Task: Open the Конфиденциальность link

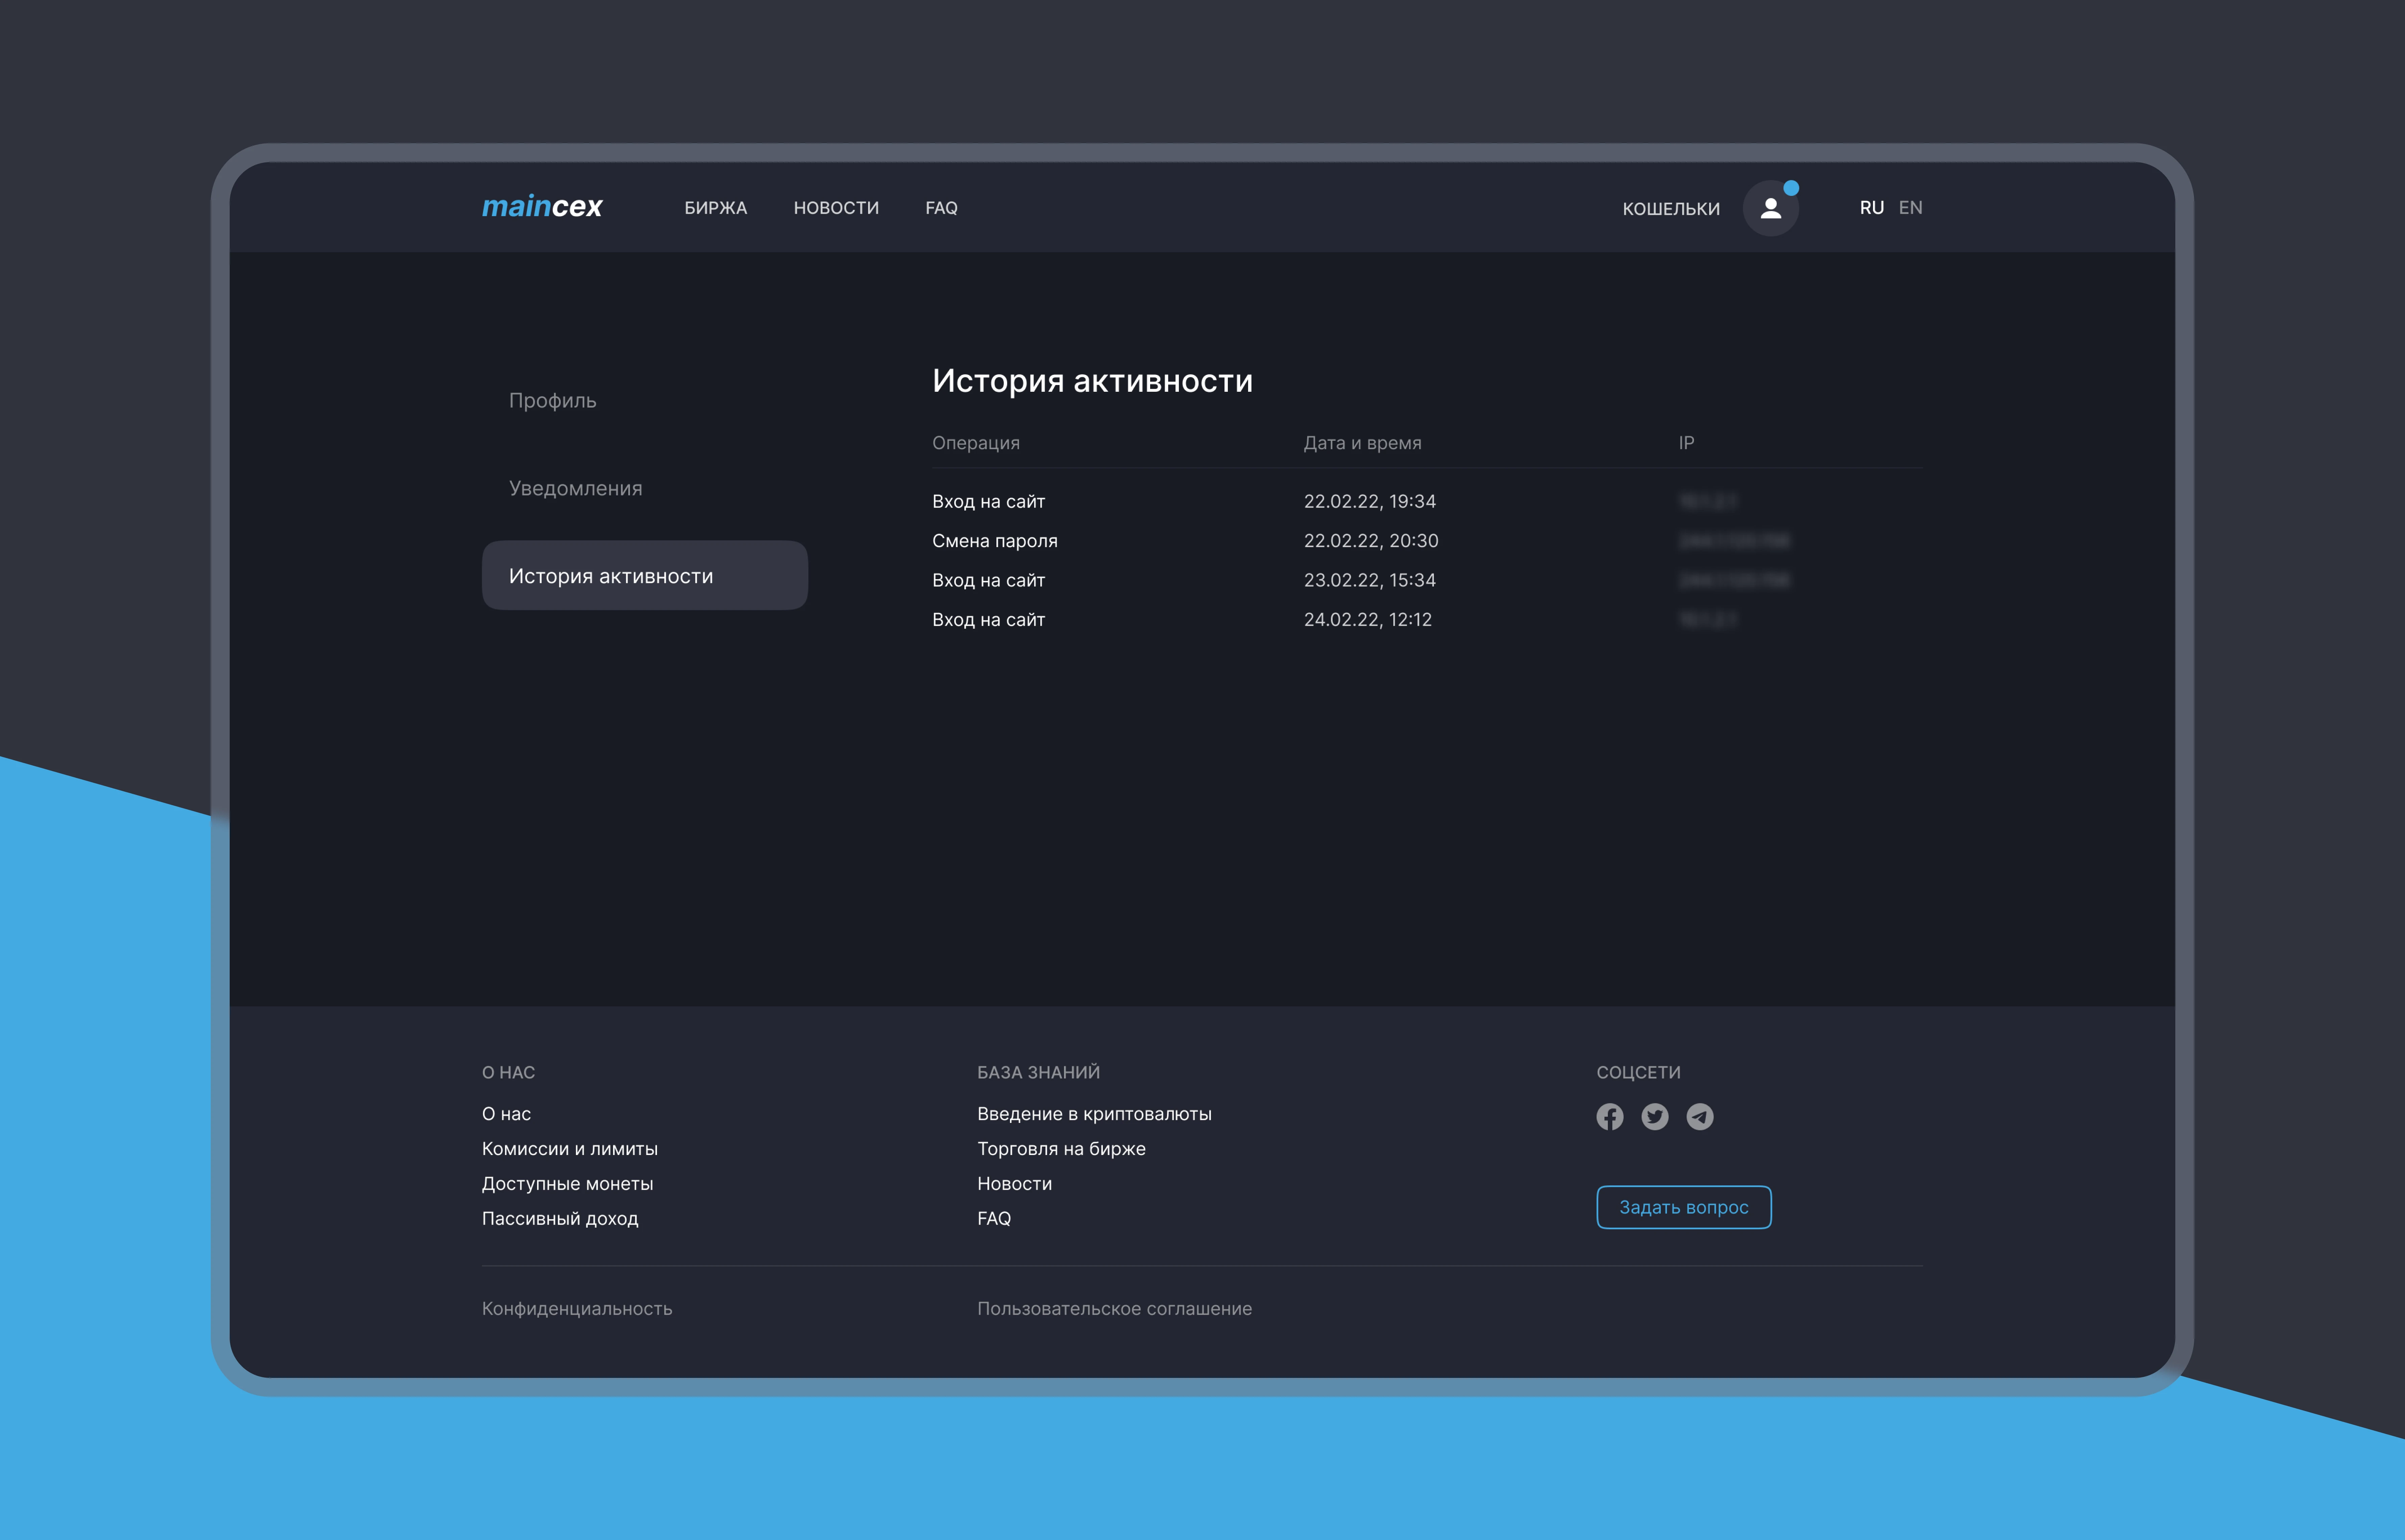Action: tap(577, 1309)
